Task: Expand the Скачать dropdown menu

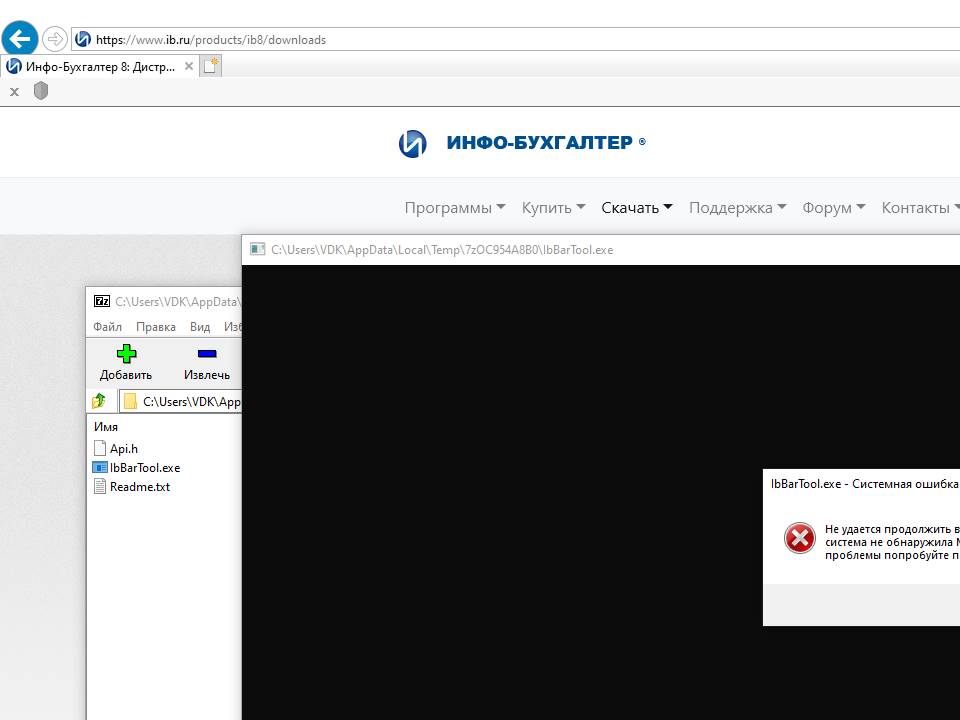Action: [637, 208]
